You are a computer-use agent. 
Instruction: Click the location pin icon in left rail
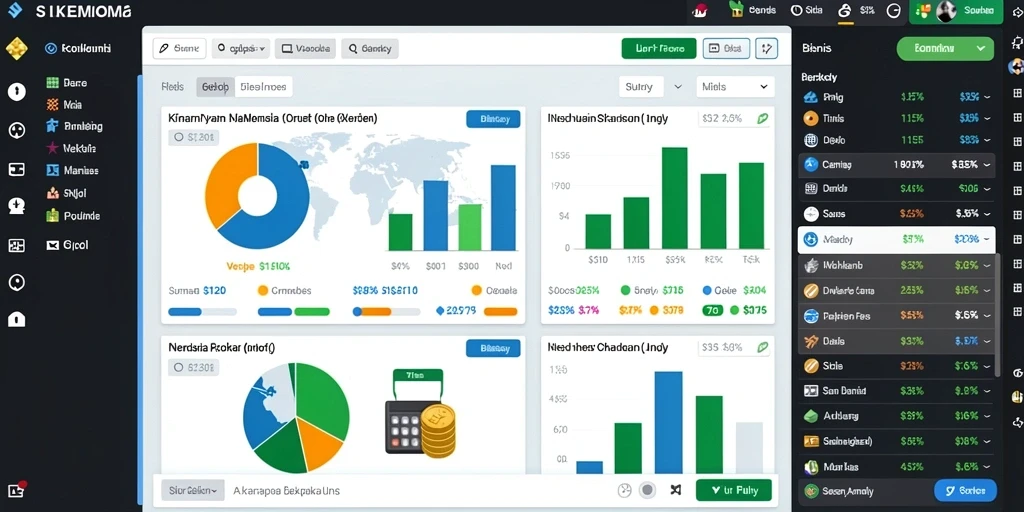16,282
